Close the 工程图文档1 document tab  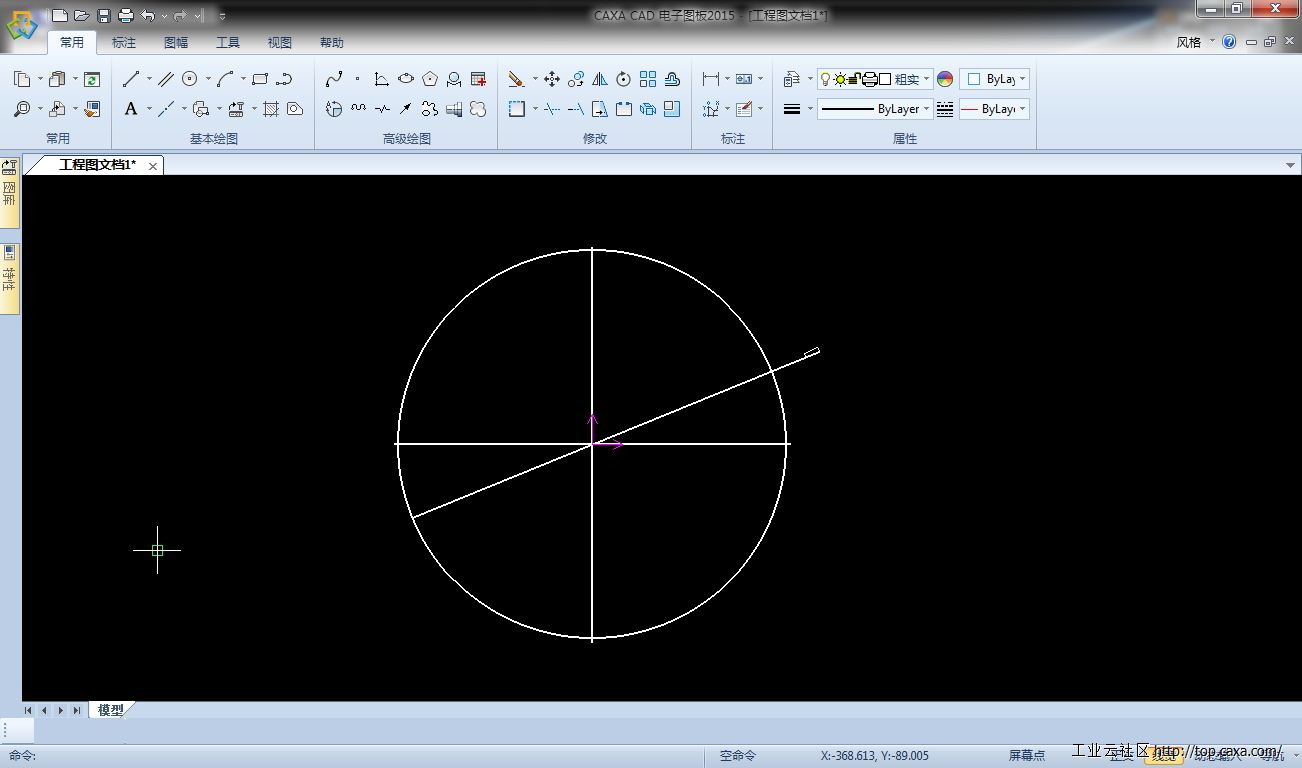point(153,166)
